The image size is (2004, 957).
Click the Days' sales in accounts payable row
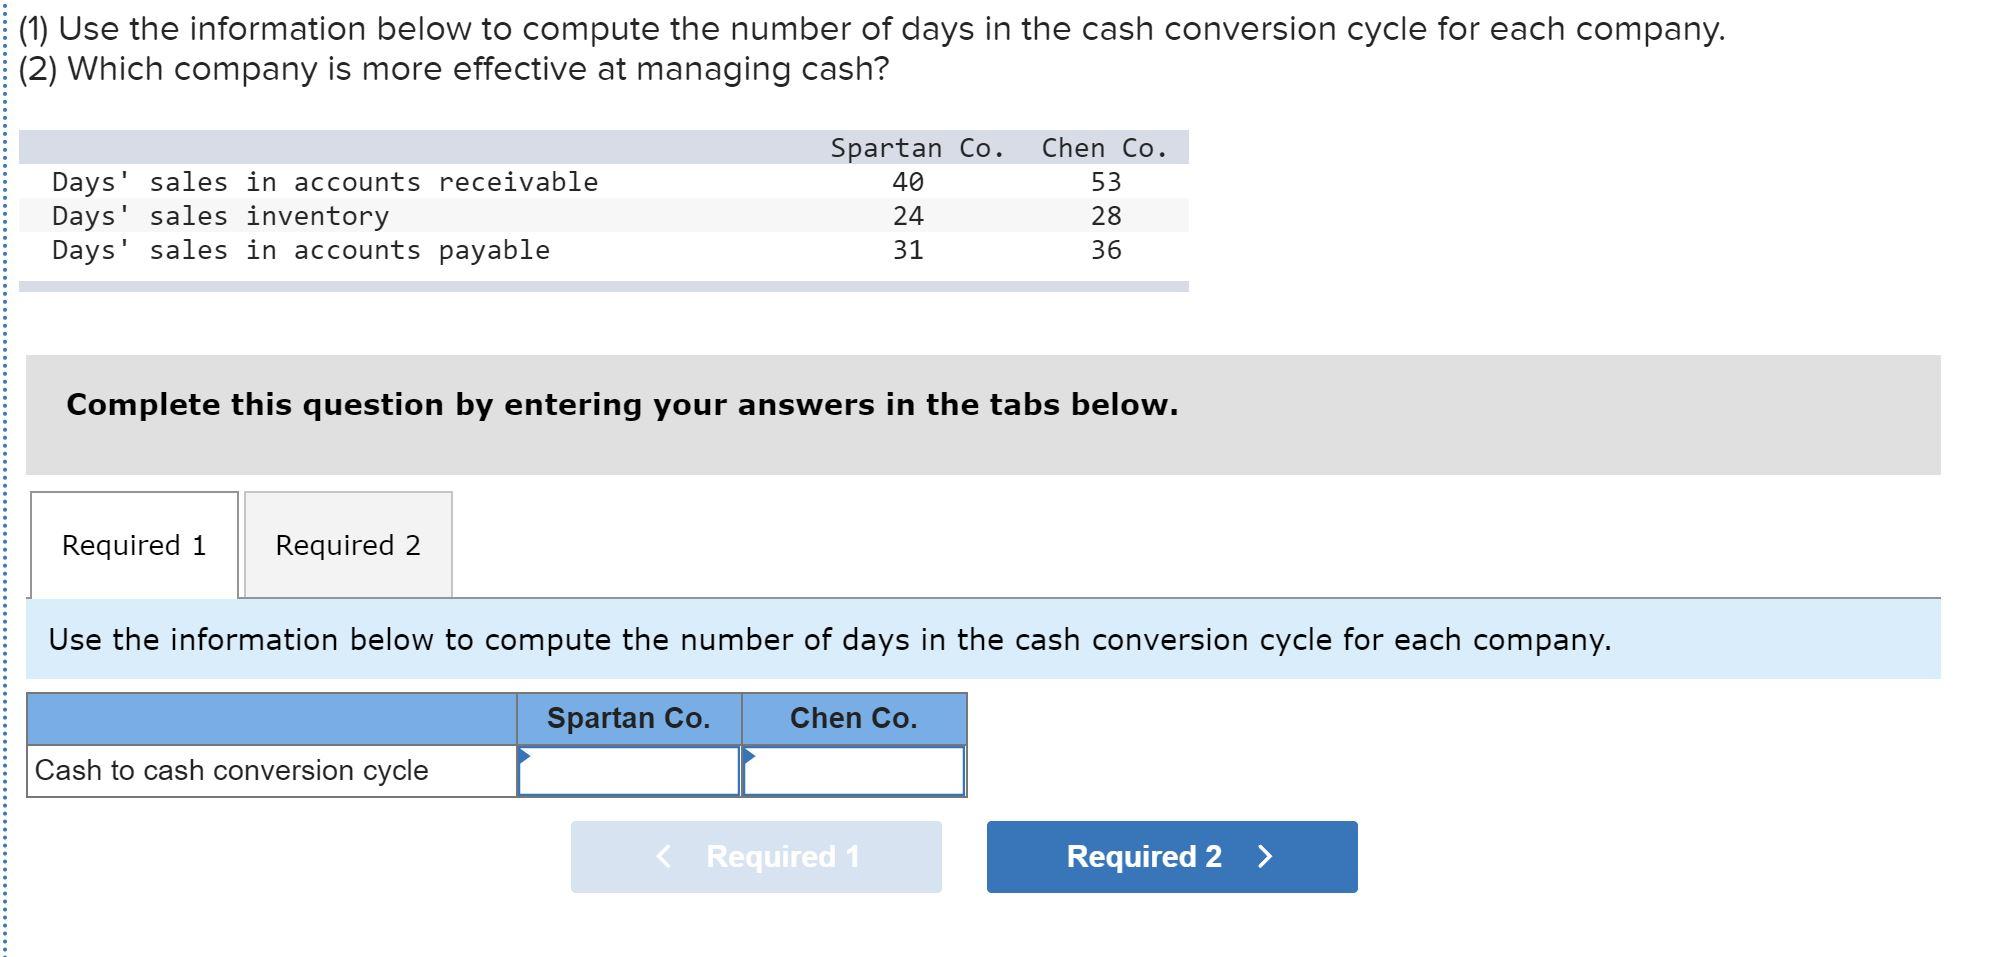(300, 250)
